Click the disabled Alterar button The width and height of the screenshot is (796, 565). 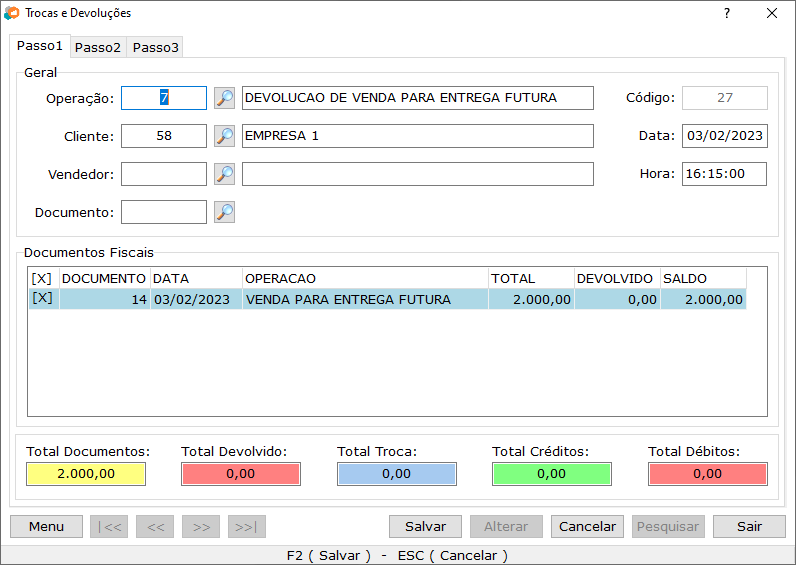pyautogui.click(x=506, y=526)
